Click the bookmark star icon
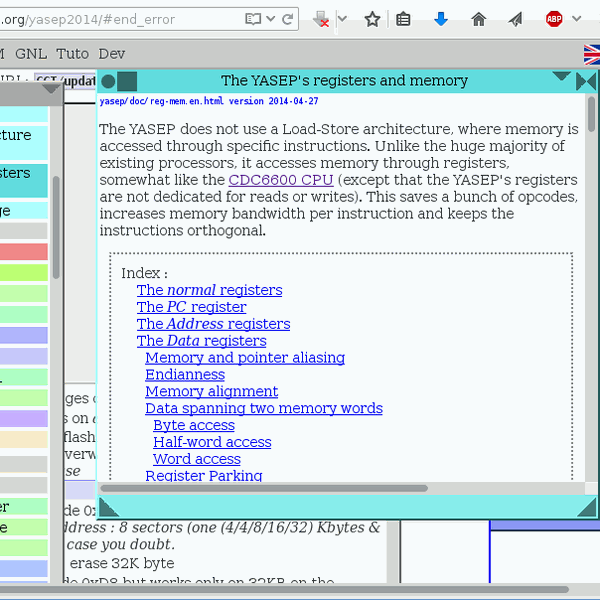Screen dimensions: 600x600 coord(372,19)
